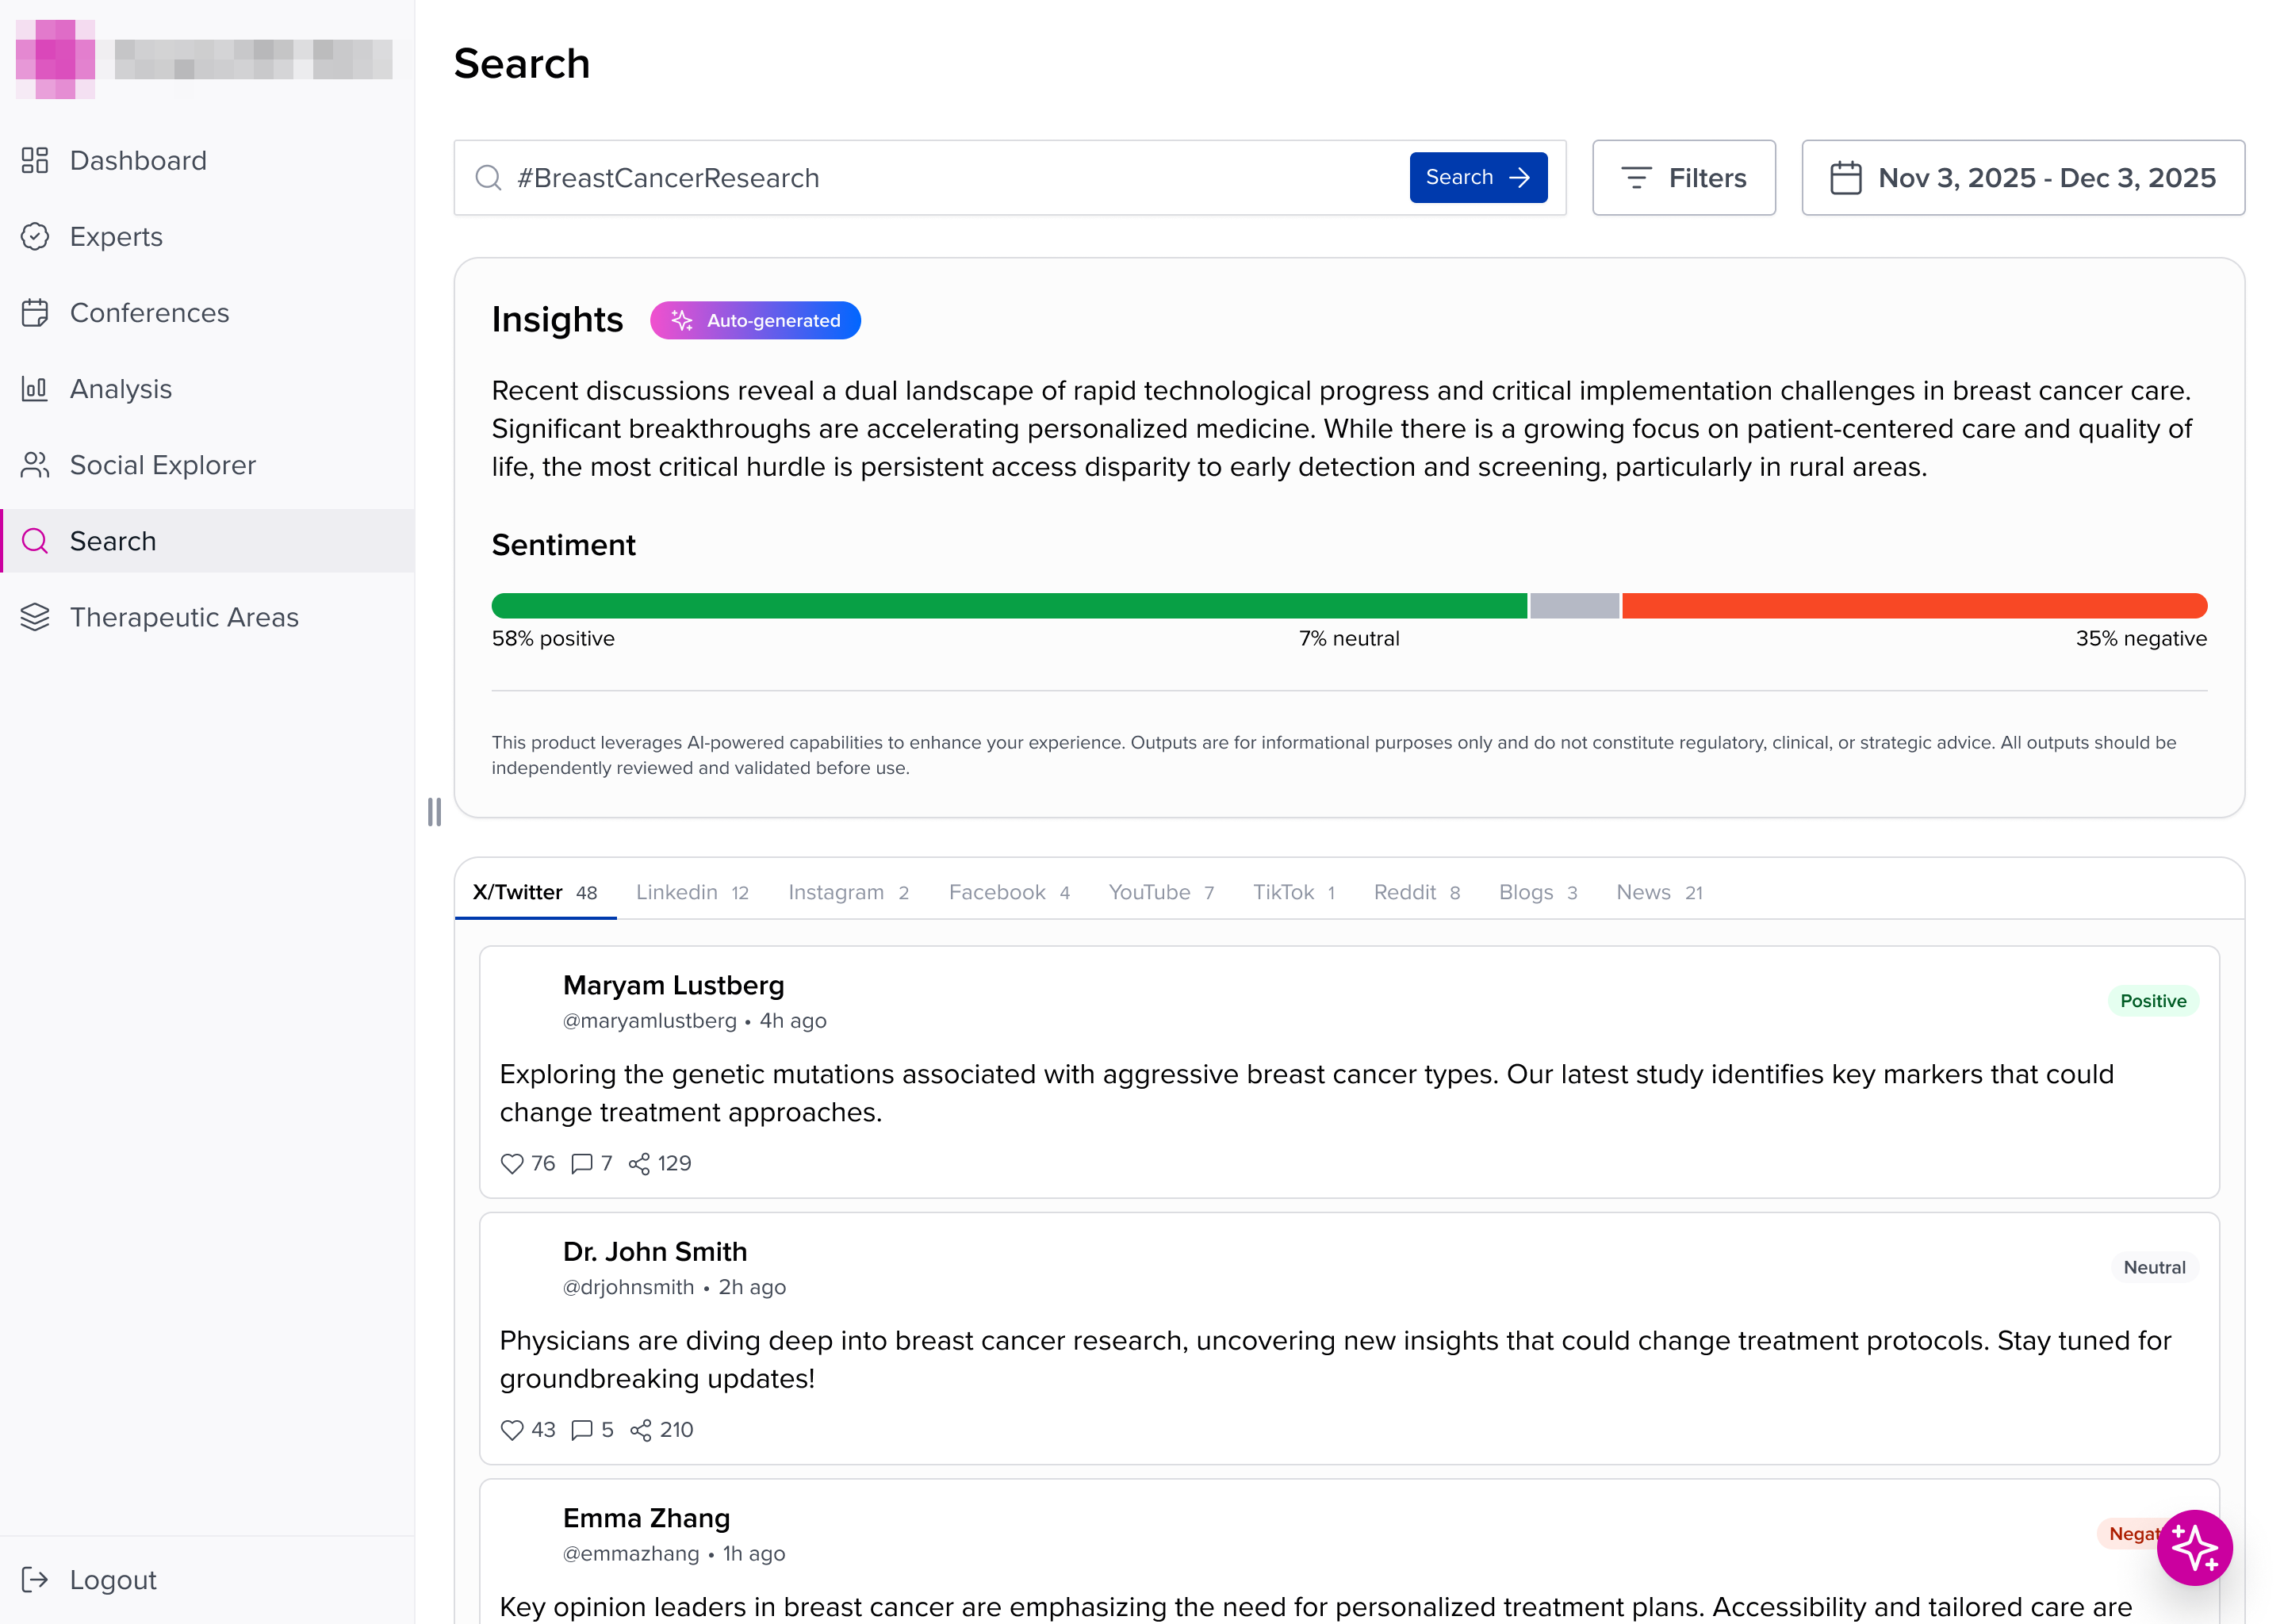Navigate to Conferences
2284x1624 pixels.
(x=207, y=312)
